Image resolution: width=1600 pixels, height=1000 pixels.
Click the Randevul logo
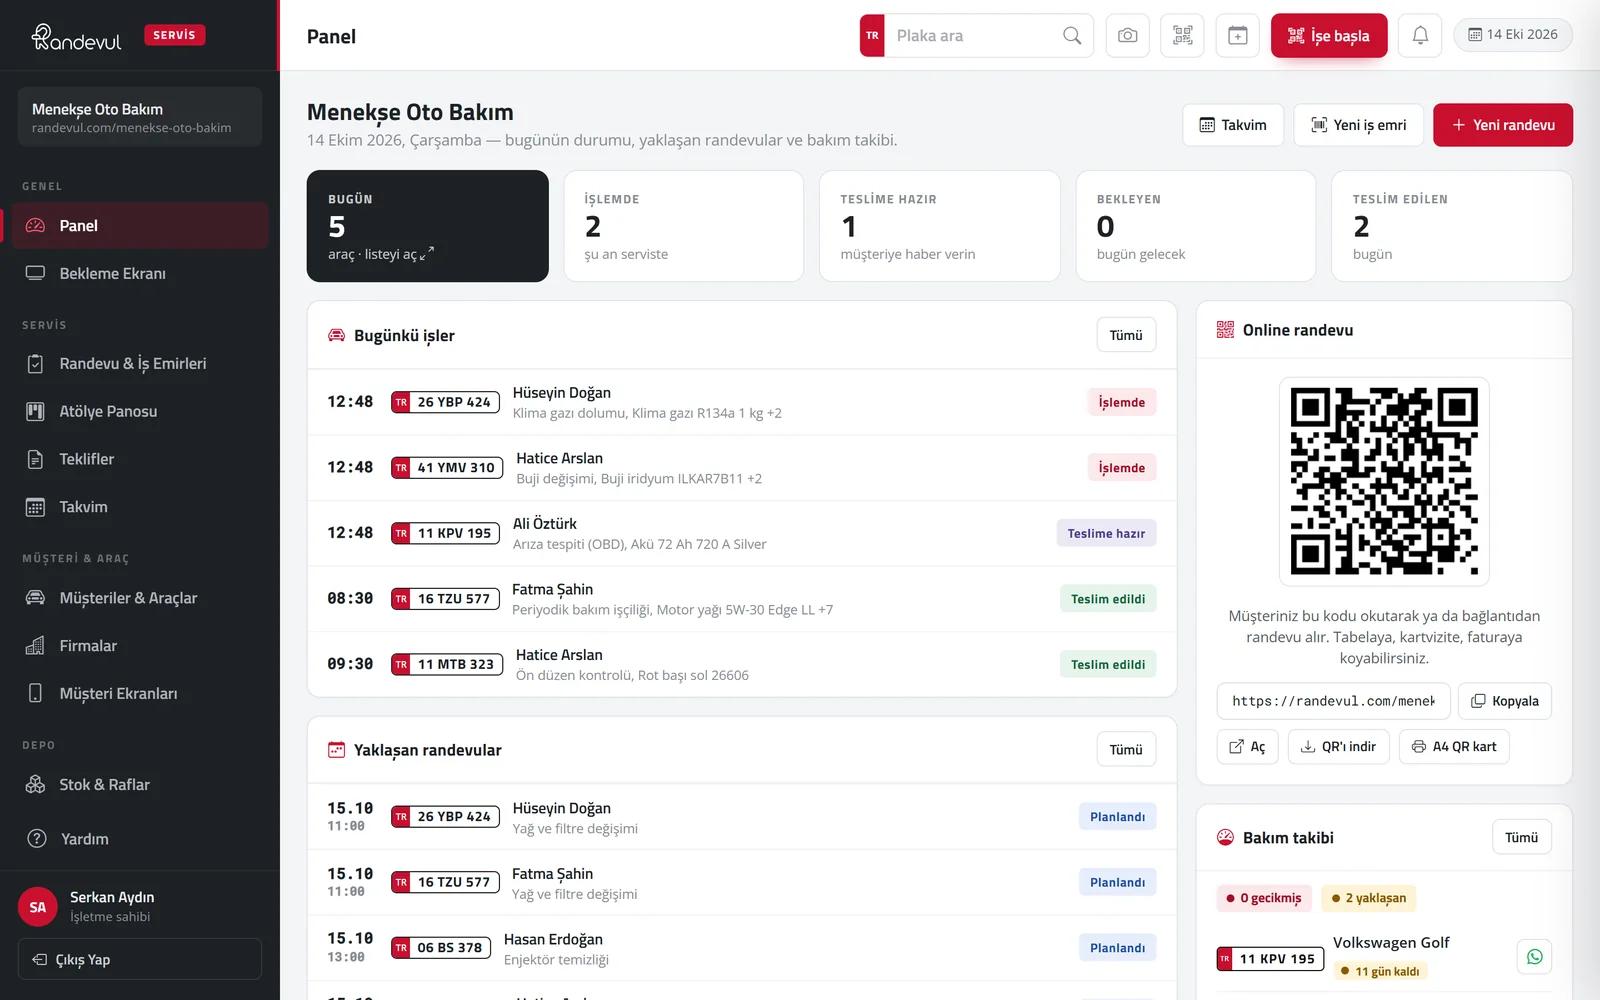tap(76, 37)
